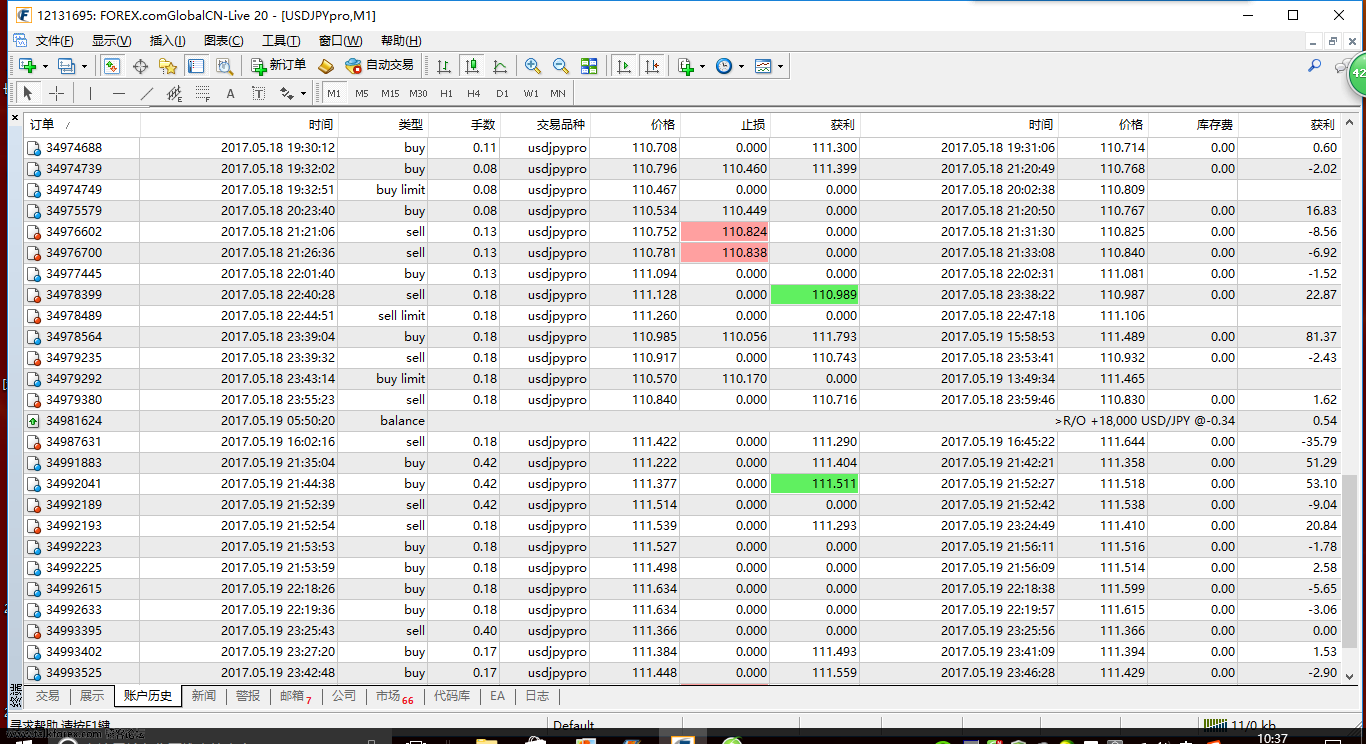Select order row 34981624 balance
1366x744 pixels.
(x=682, y=421)
